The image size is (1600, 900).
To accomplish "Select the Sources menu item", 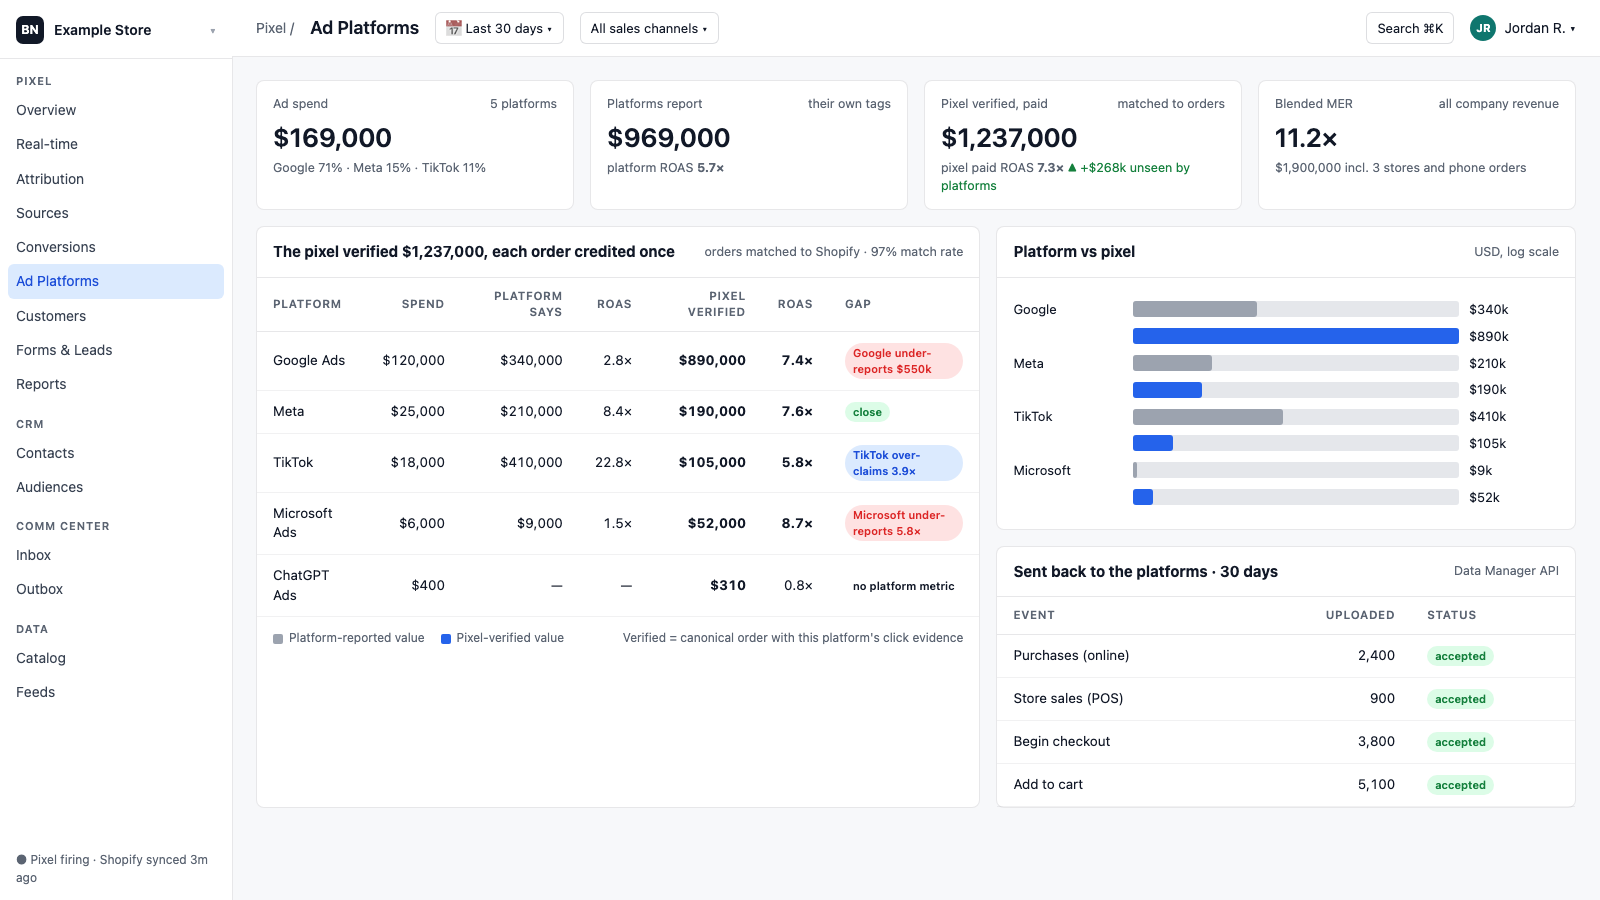I will click(116, 213).
